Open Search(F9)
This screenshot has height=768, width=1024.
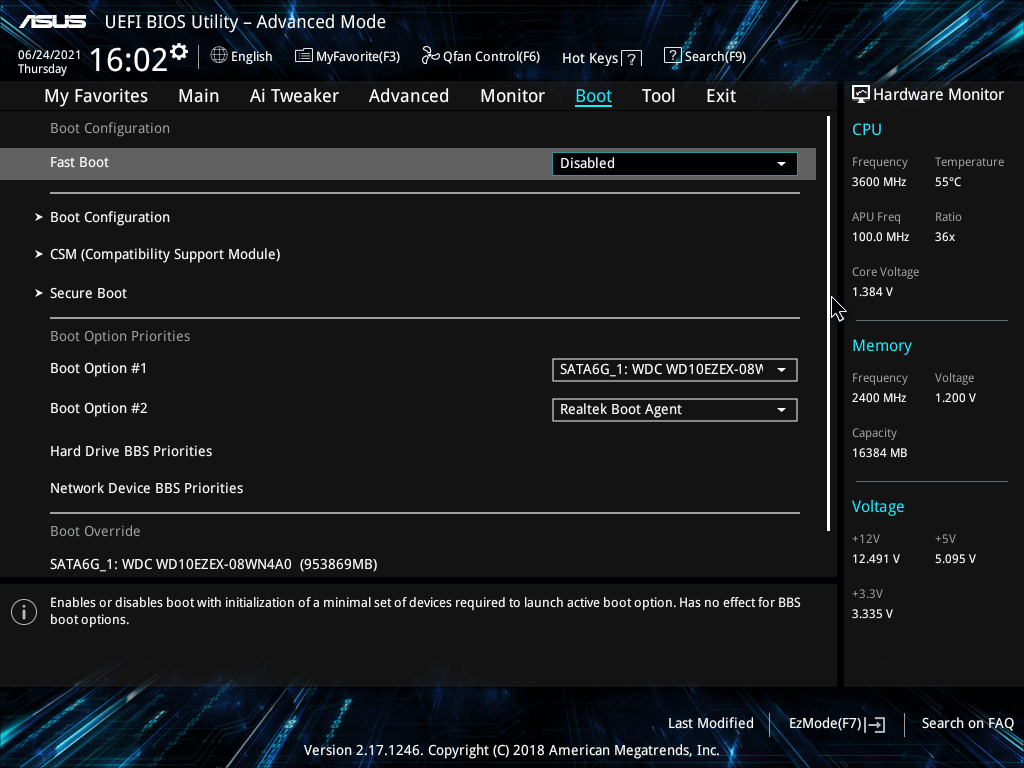[x=705, y=56]
